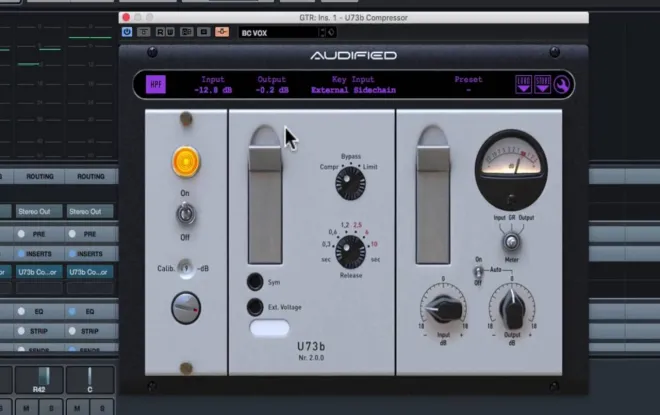Image resolution: width=660 pixels, height=415 pixels.
Task: Open the Store preset arrow icon
Action: pyautogui.click(x=542, y=84)
